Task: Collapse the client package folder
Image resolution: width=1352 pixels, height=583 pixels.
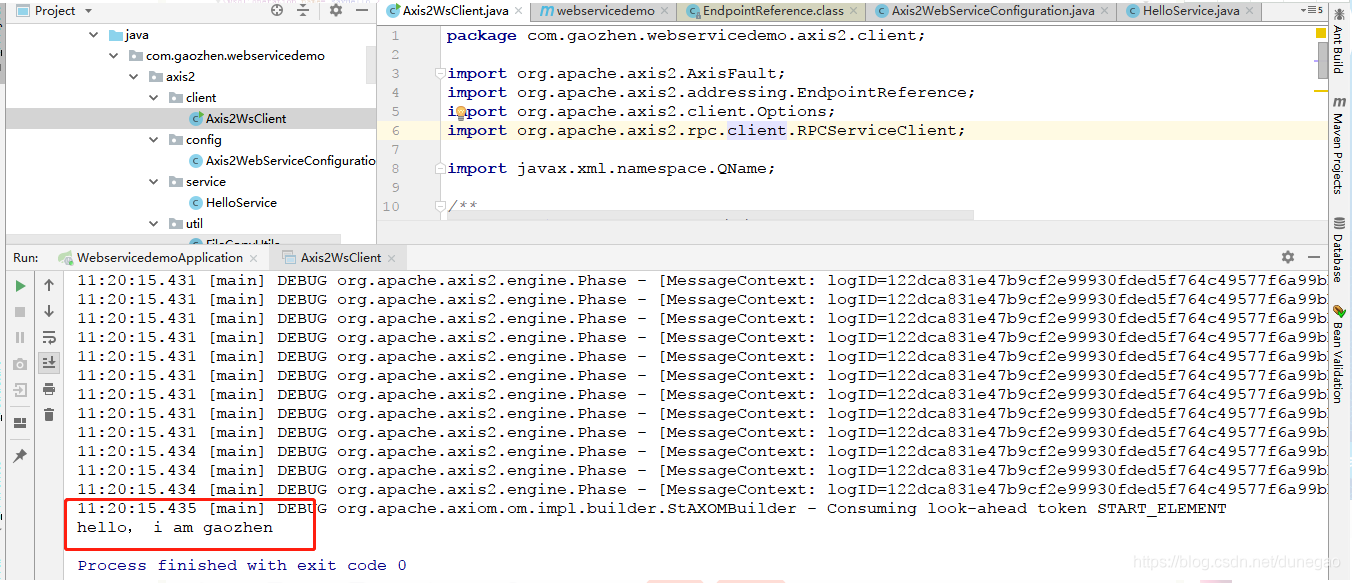Action: pos(153,97)
